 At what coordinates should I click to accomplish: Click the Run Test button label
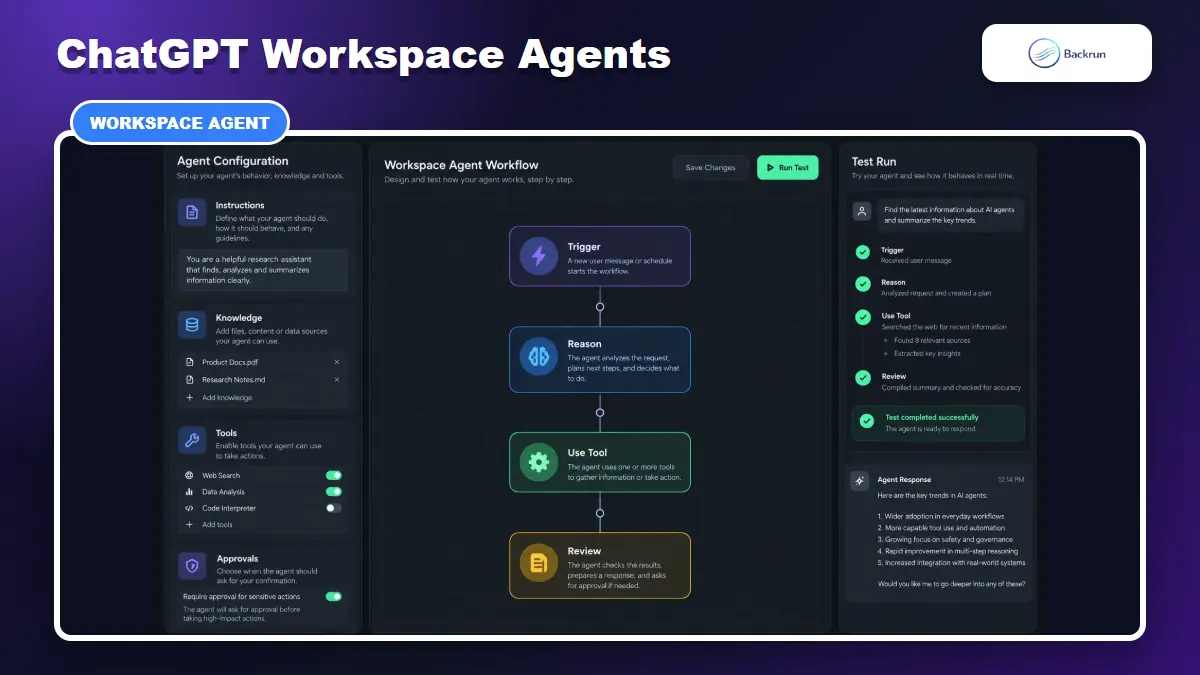(794, 168)
